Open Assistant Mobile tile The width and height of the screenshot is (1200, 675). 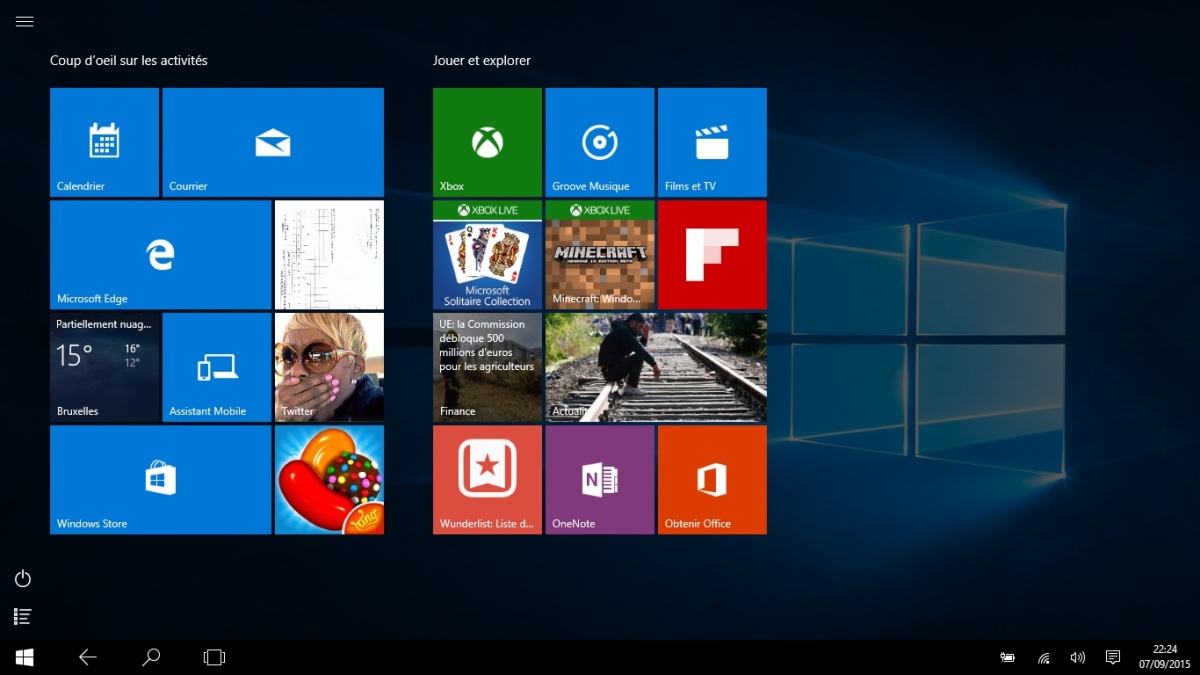coord(217,367)
